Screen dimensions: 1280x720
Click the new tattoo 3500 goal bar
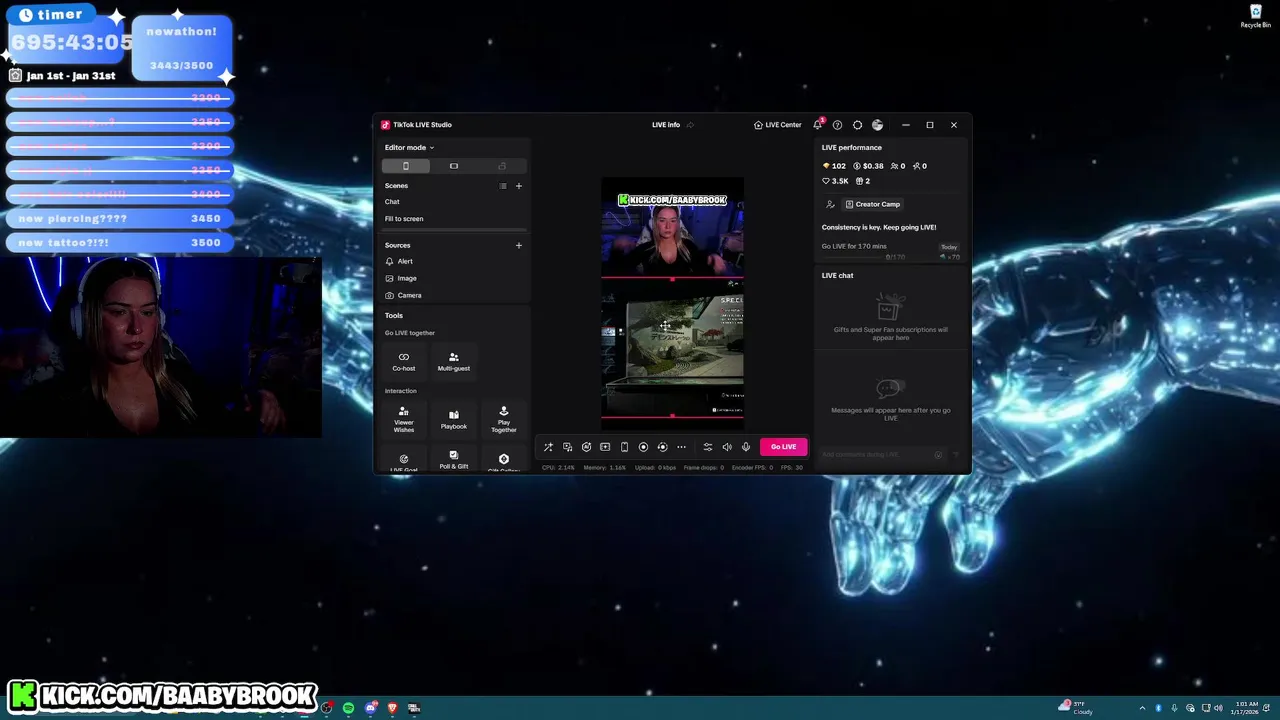(120, 242)
